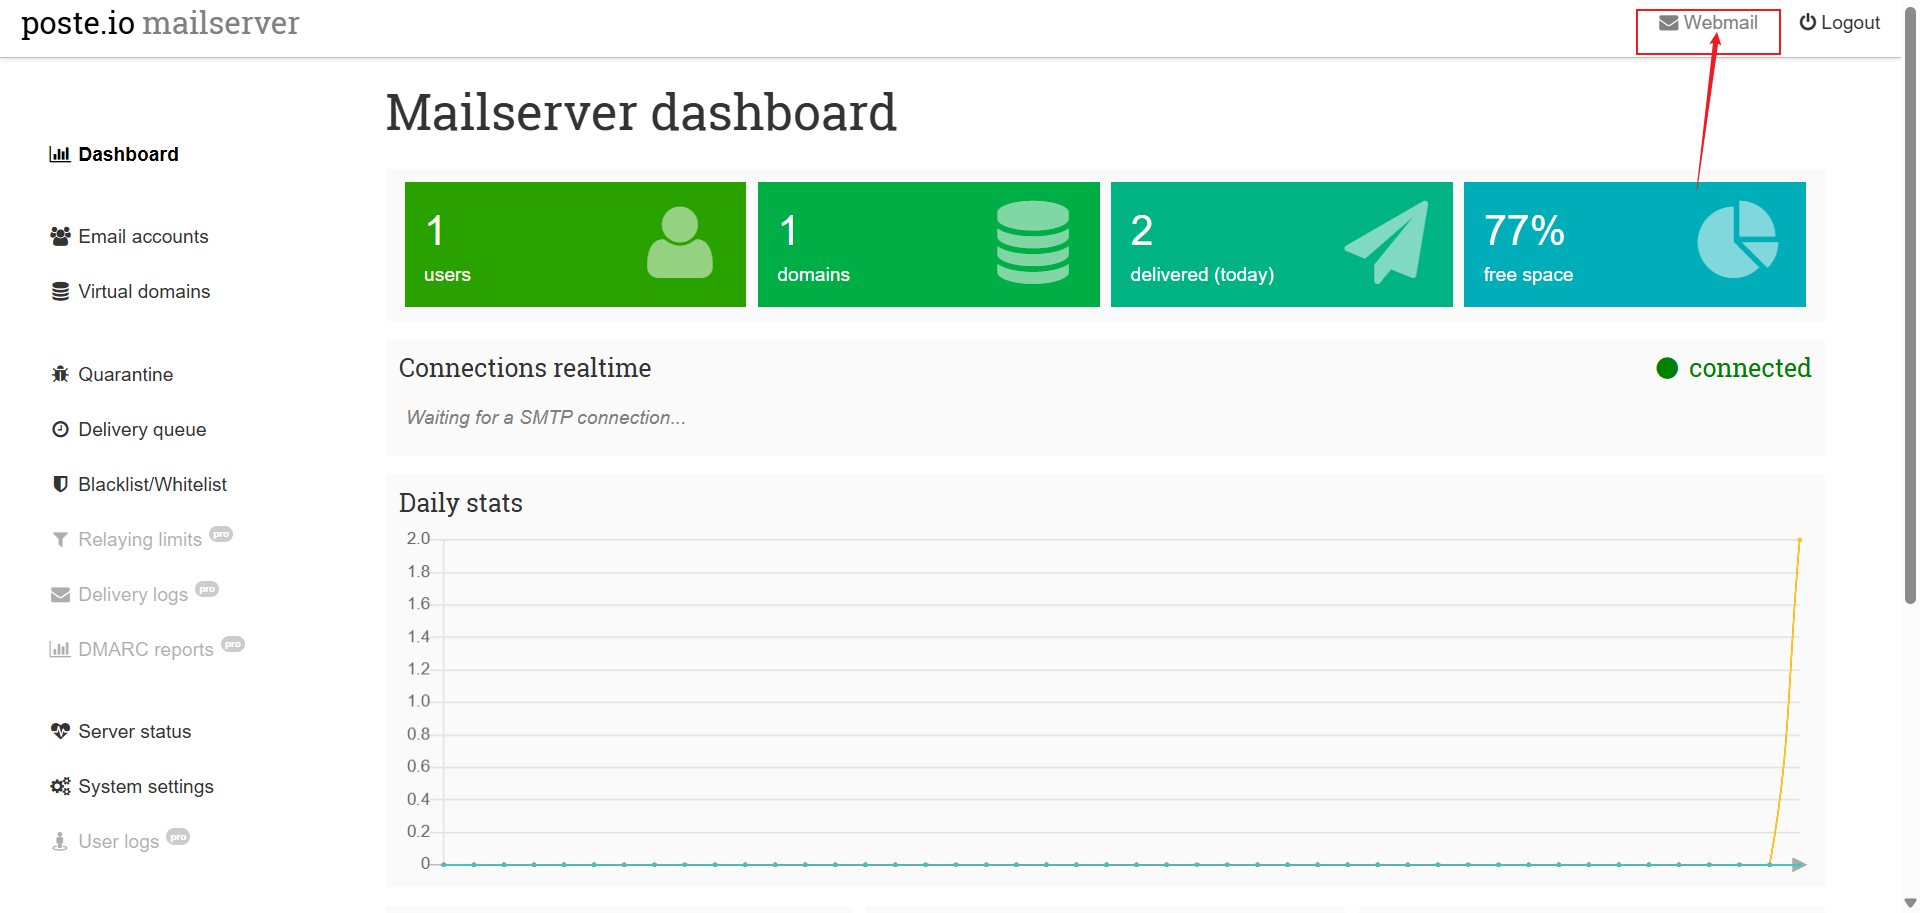Screen dimensions: 1920x913
Task: Open DMARC reports in sidebar
Action: point(146,650)
